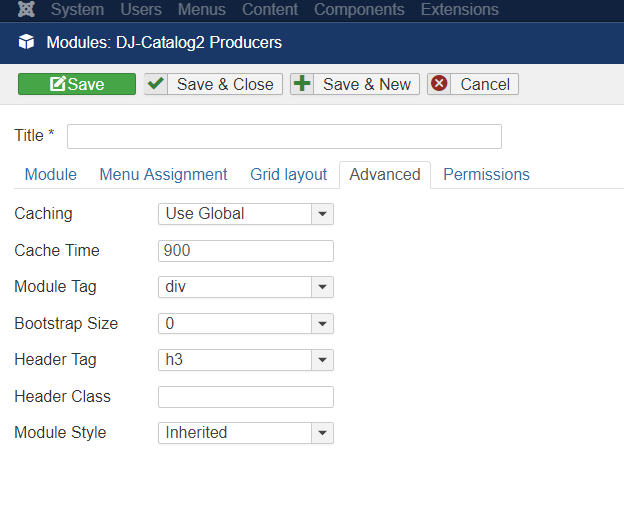Click the module cube icon in header
This screenshot has width=624, height=512.
coord(26,42)
